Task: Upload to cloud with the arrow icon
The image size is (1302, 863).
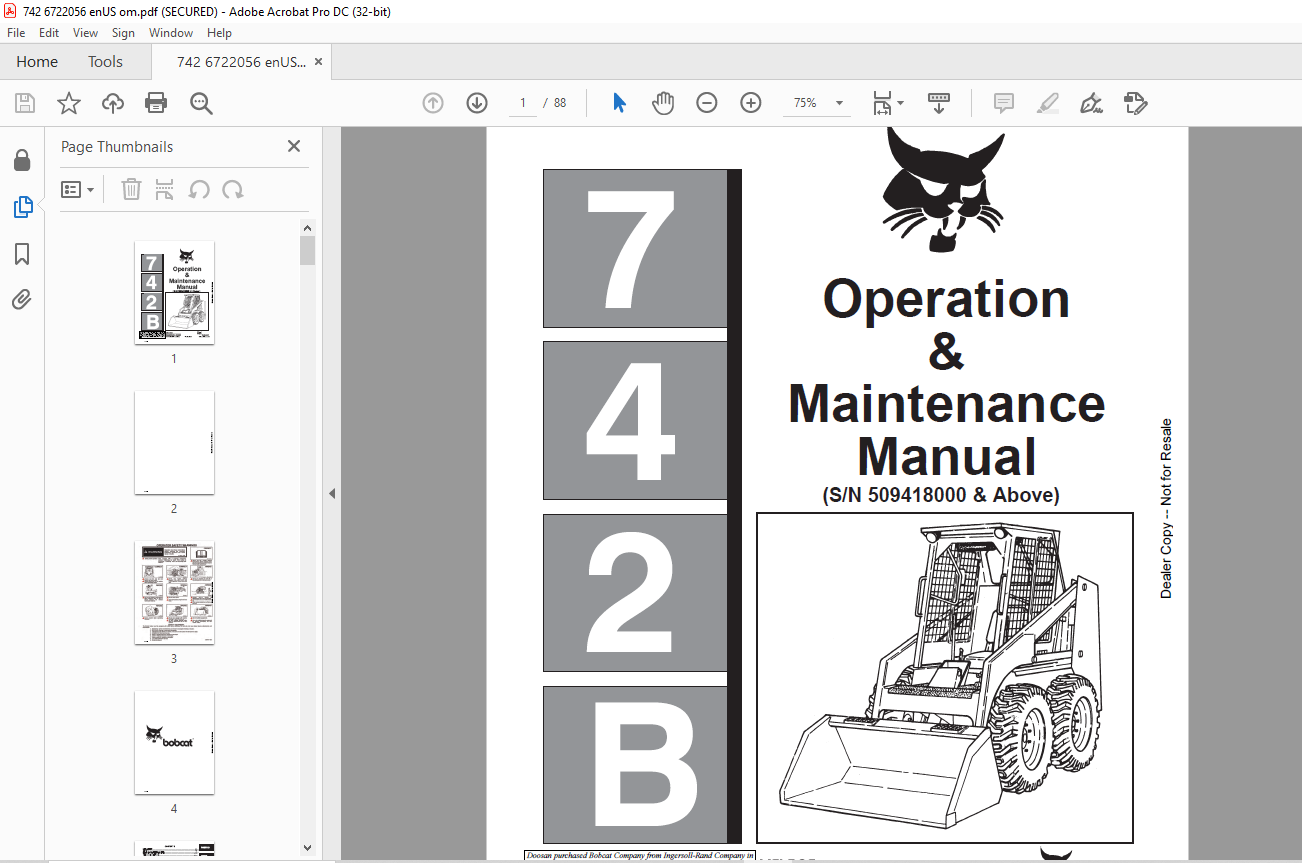Action: coord(113,103)
